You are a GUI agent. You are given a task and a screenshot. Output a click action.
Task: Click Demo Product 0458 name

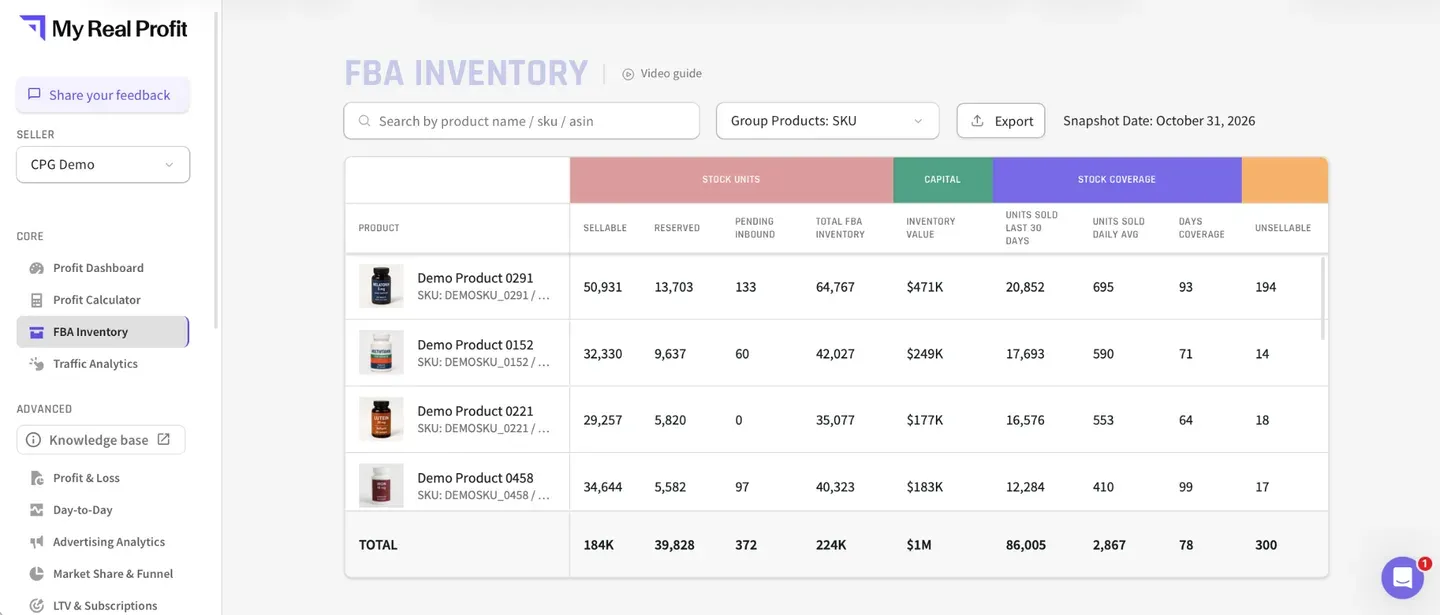(x=475, y=478)
